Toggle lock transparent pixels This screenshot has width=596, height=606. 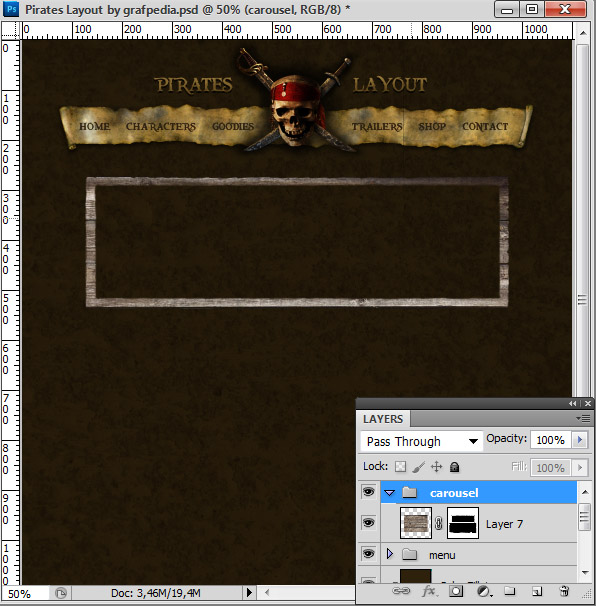[x=400, y=467]
